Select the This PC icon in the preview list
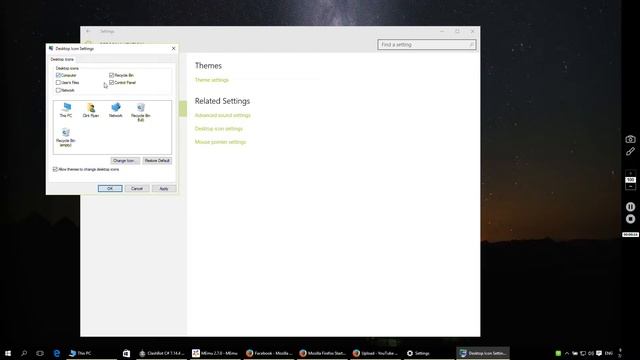The image size is (640, 360). 66,110
